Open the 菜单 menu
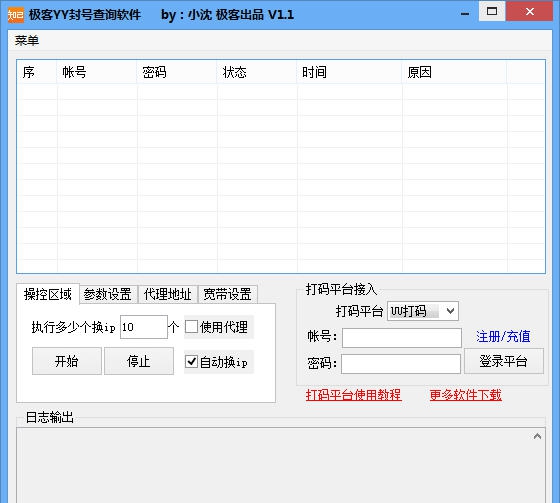The height and width of the screenshot is (503, 560). (x=27, y=40)
